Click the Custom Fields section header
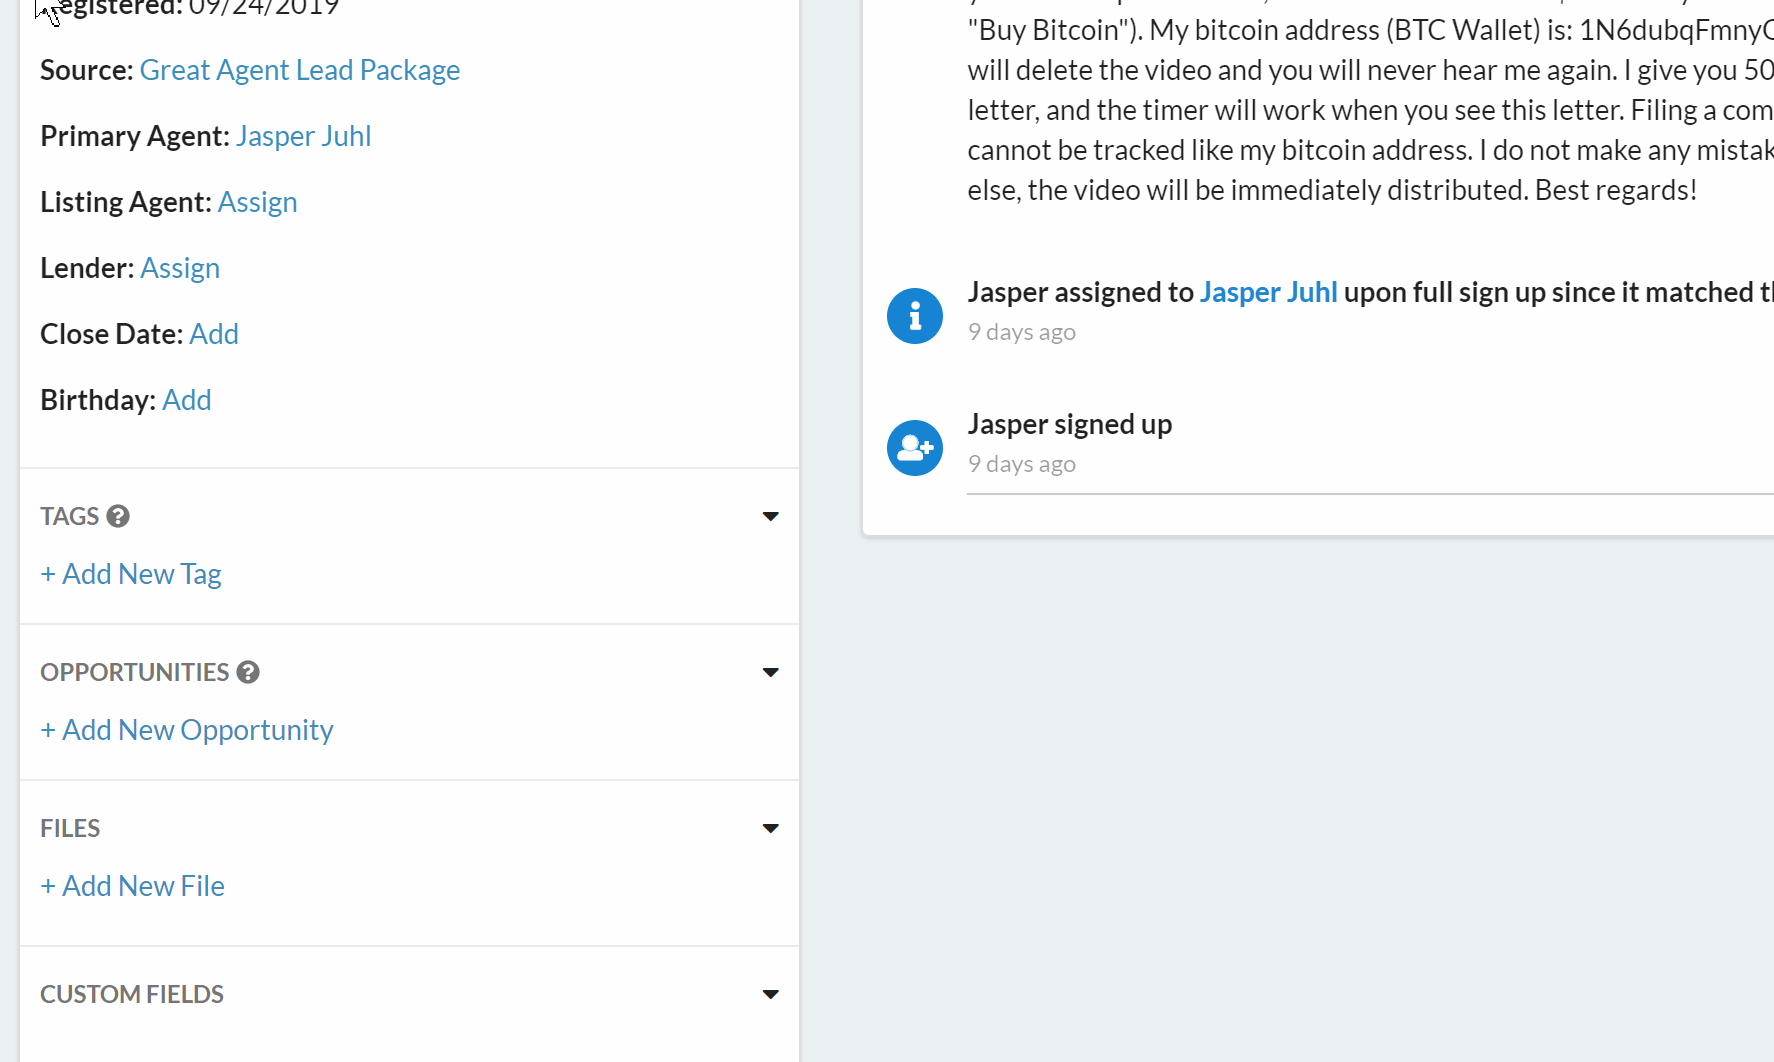Screen dimensions: 1774x1062 tap(132, 994)
